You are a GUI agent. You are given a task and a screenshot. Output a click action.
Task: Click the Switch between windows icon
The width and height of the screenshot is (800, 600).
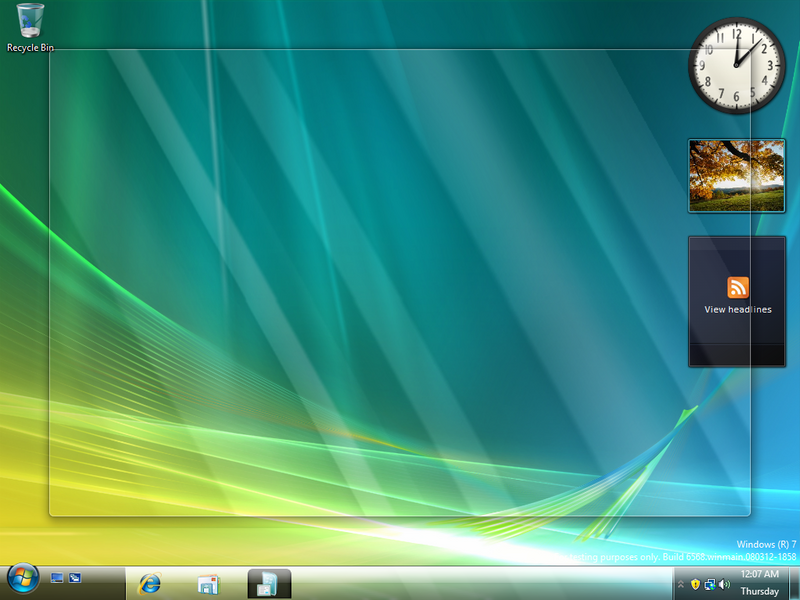[x=75, y=578]
